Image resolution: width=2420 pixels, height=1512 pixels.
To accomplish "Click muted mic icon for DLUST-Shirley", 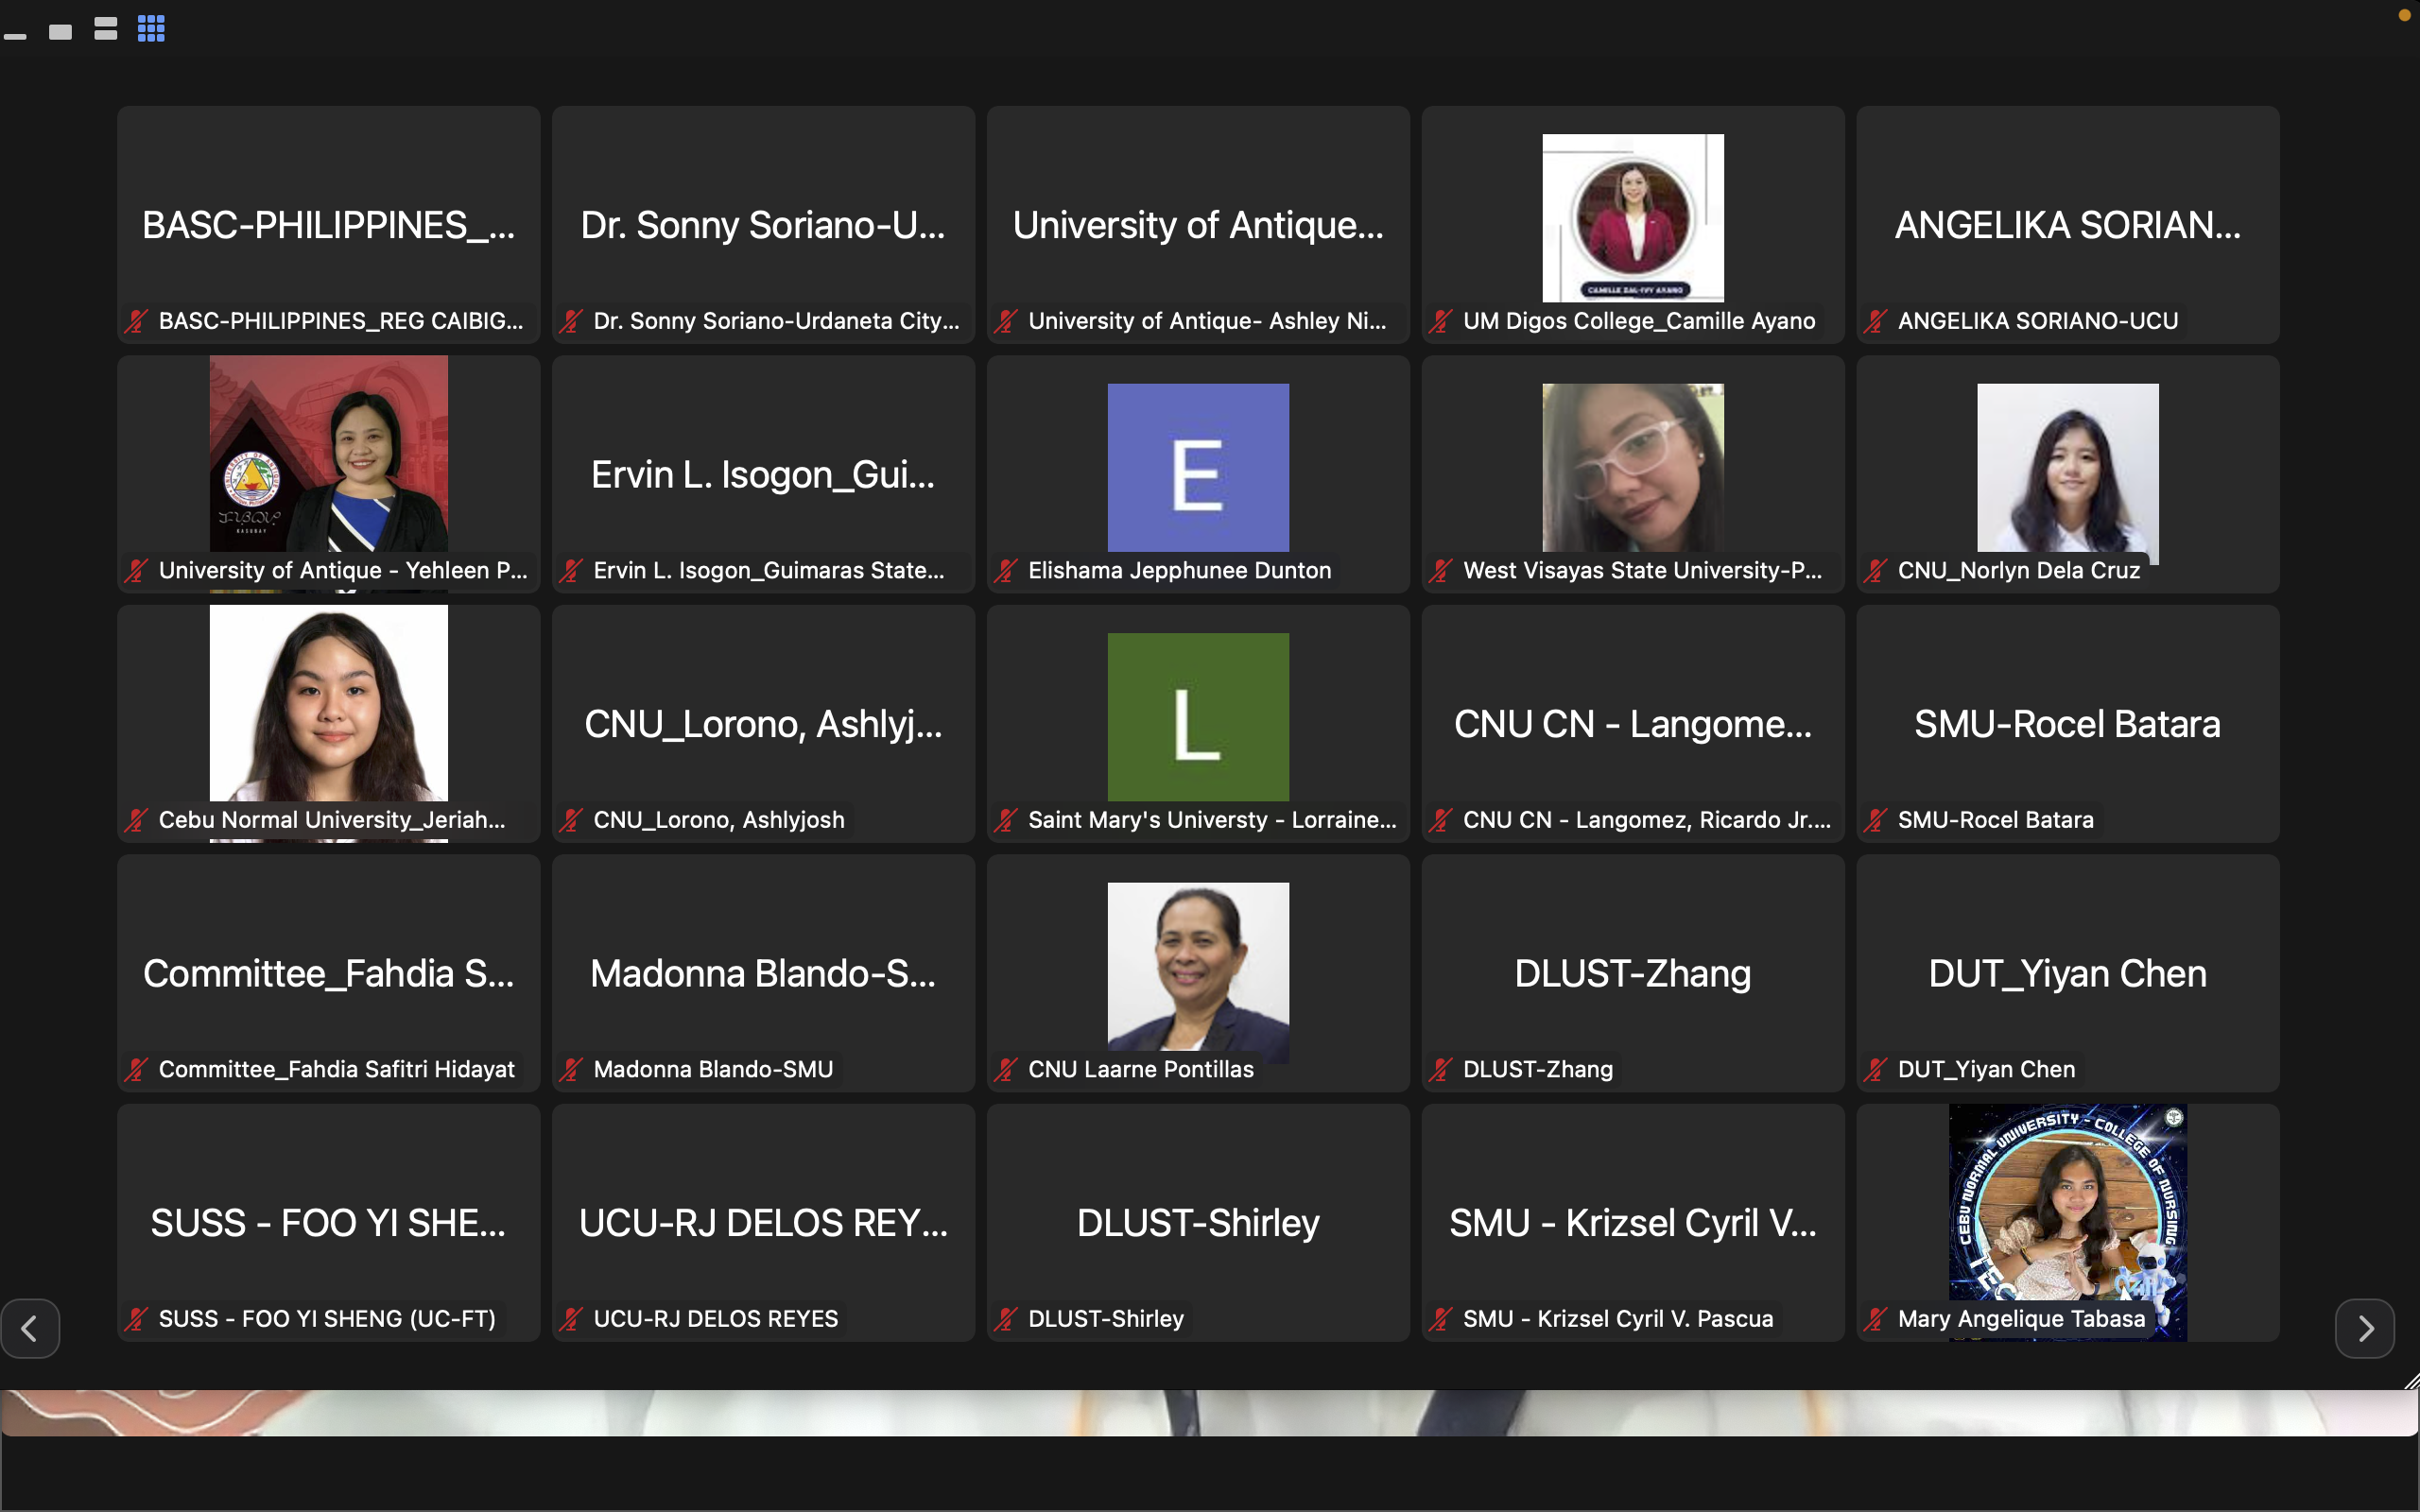I will coord(1006,1319).
